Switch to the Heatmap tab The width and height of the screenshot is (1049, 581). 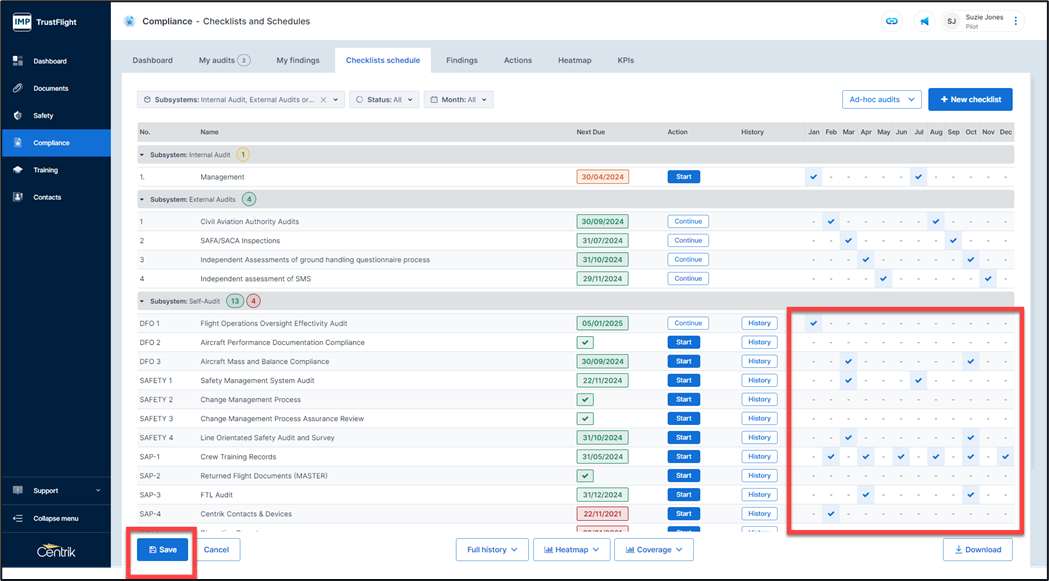point(574,60)
